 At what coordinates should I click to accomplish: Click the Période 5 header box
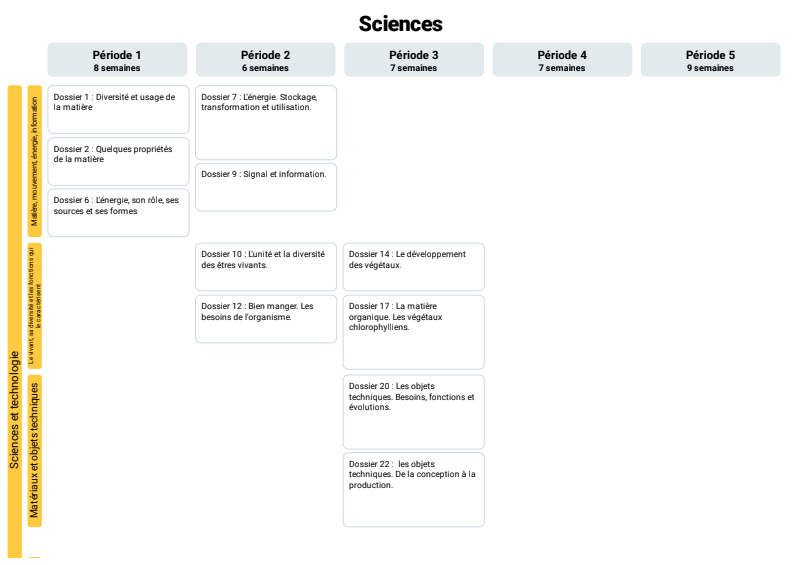(x=710, y=60)
